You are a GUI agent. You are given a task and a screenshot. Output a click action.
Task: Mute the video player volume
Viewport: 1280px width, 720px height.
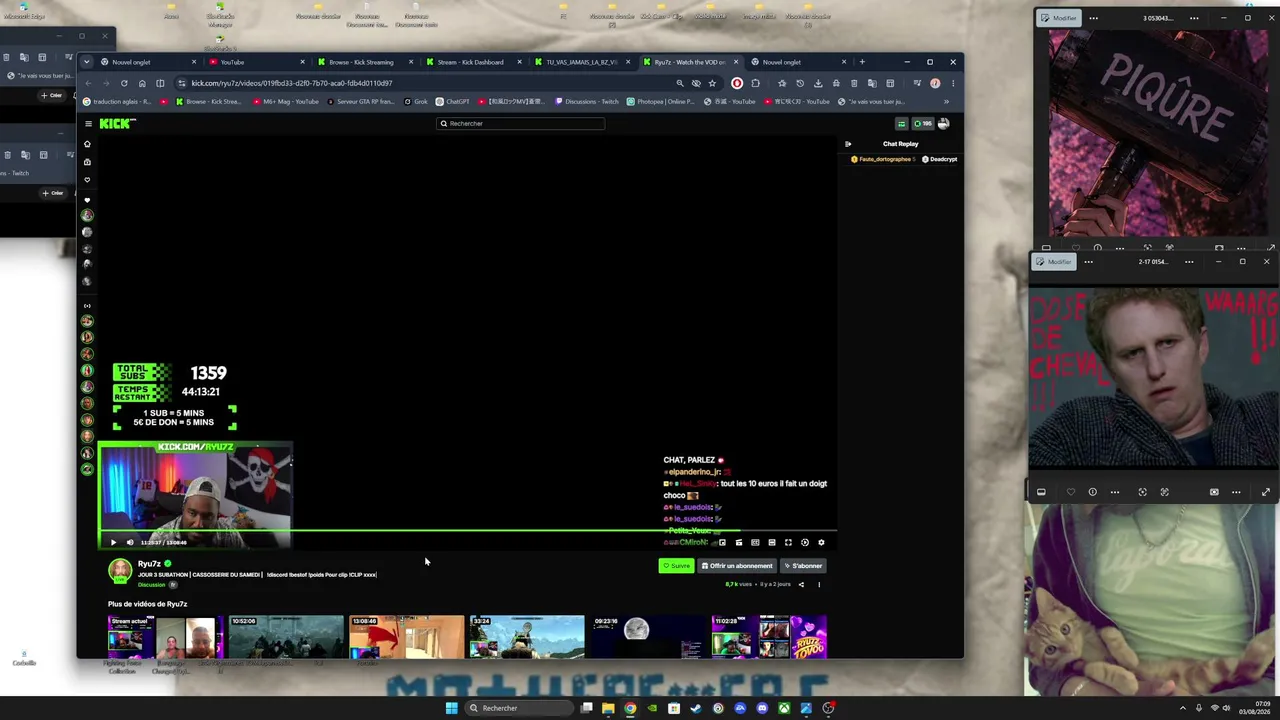[x=129, y=542]
